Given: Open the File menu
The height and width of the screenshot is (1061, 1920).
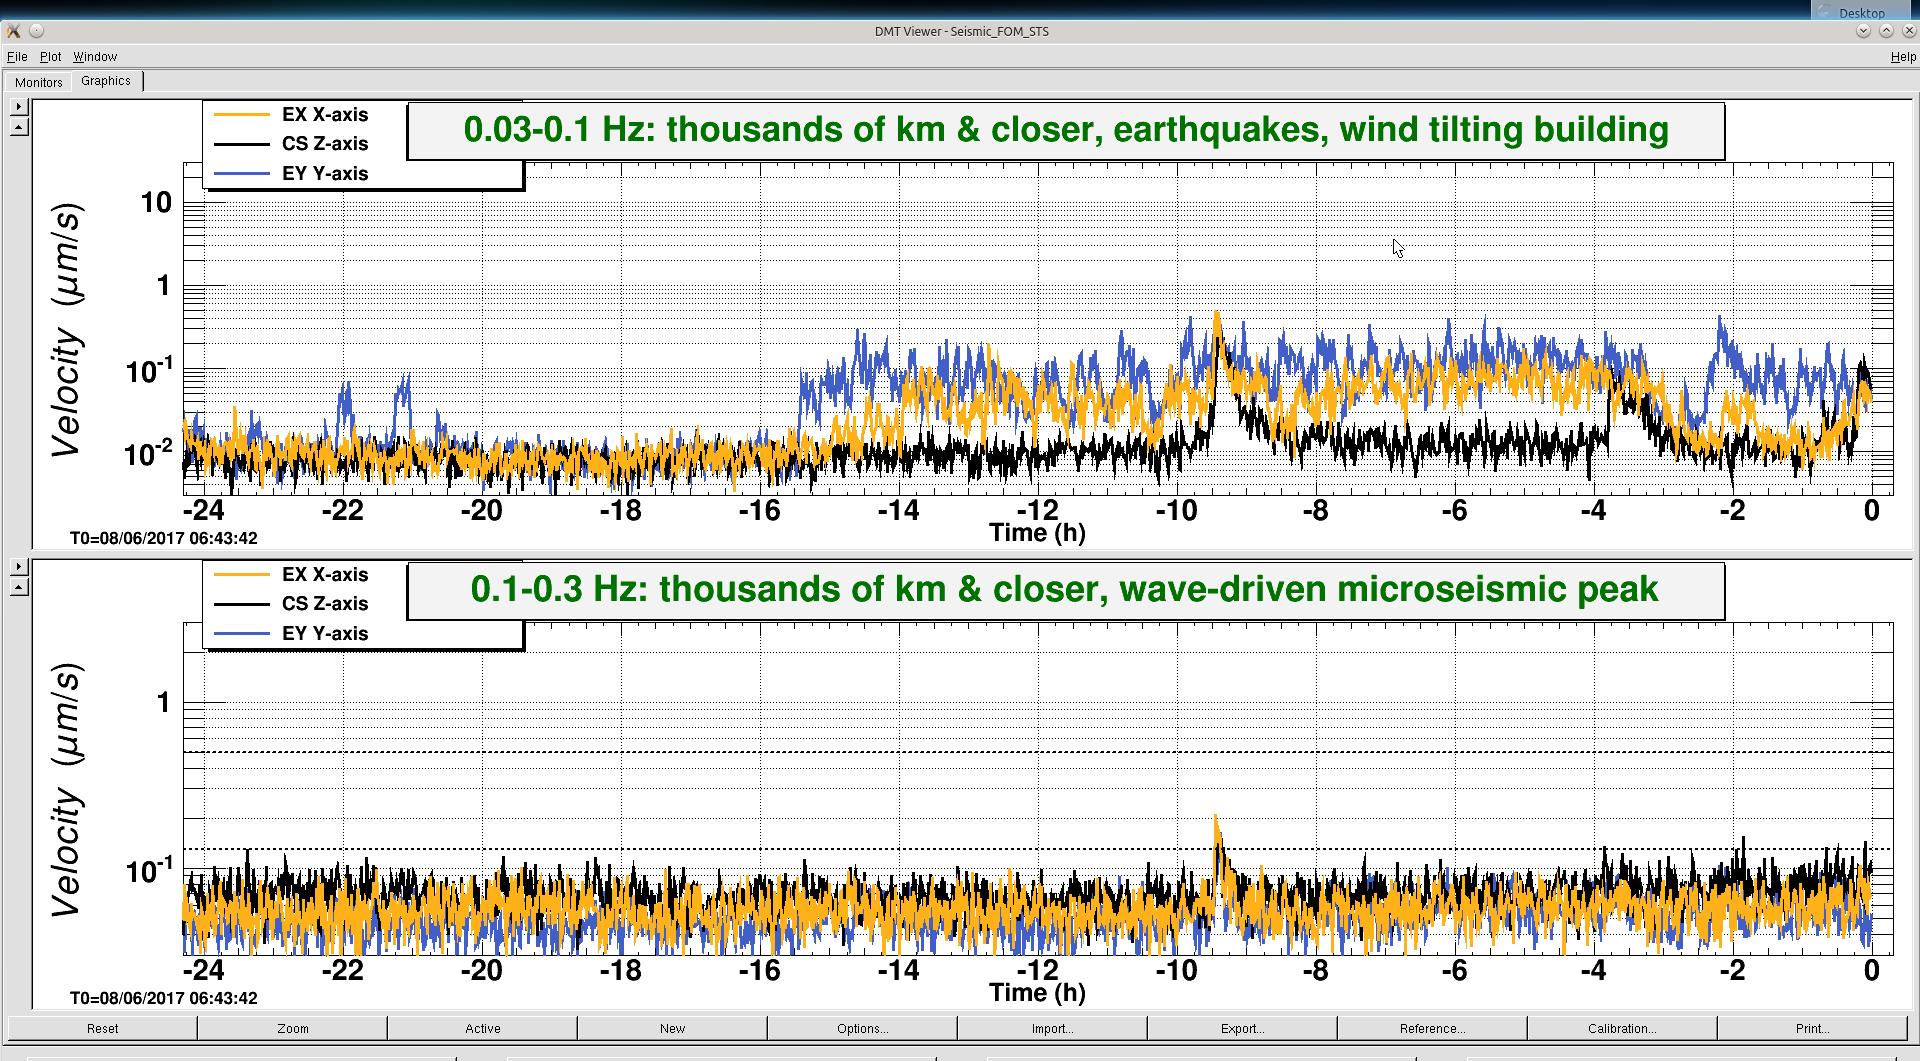Looking at the screenshot, I should click(17, 57).
